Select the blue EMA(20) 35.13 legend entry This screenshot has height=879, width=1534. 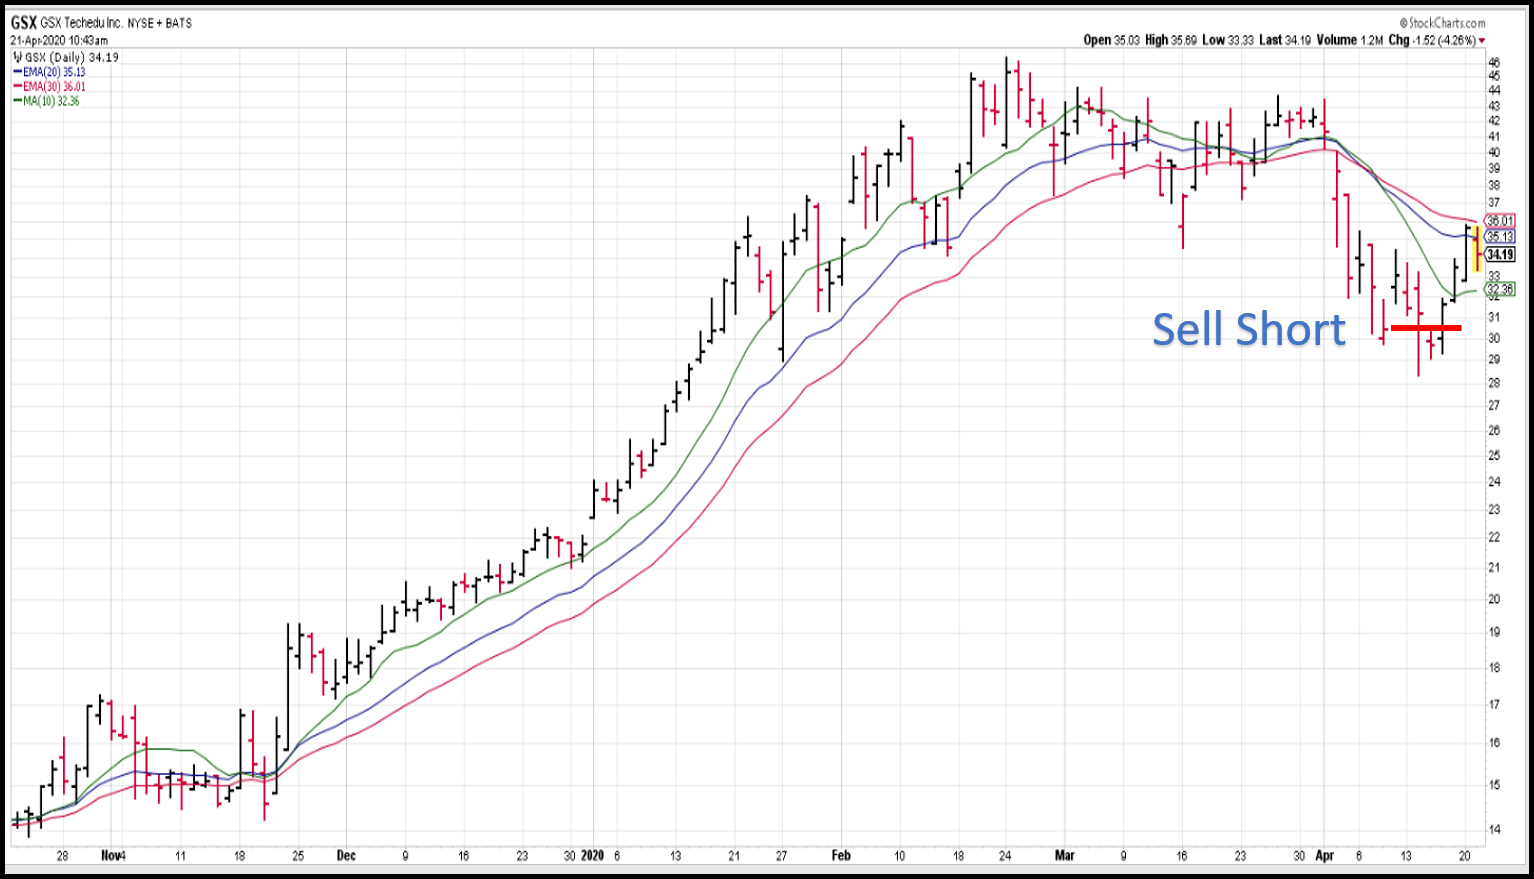(x=49, y=72)
